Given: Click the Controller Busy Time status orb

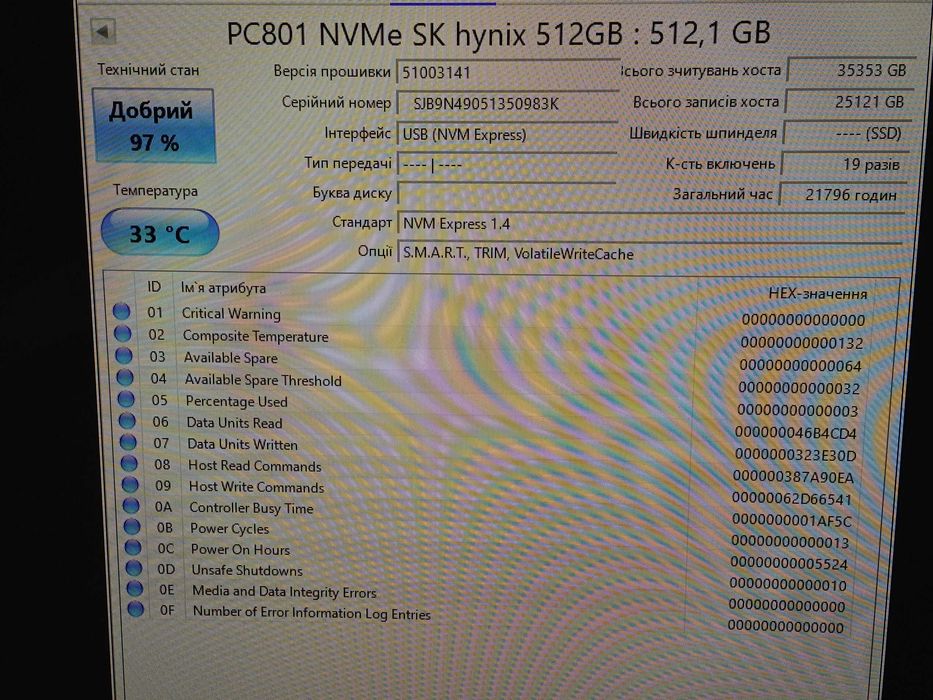Looking at the screenshot, I should (131, 505).
